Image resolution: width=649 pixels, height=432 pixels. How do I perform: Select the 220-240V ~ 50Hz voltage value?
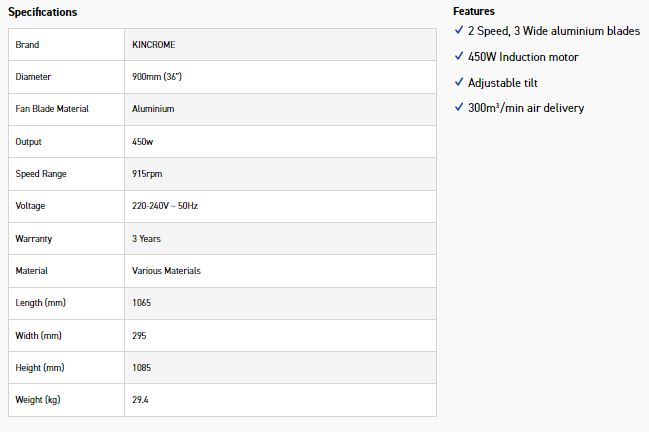(171, 206)
